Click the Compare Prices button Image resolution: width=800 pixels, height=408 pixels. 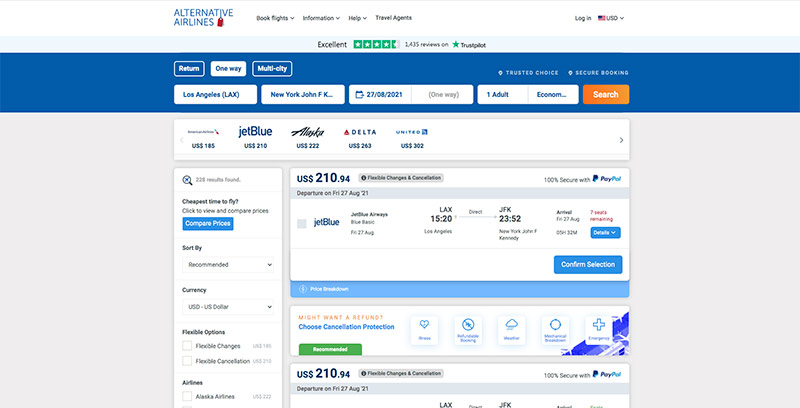pyautogui.click(x=208, y=223)
